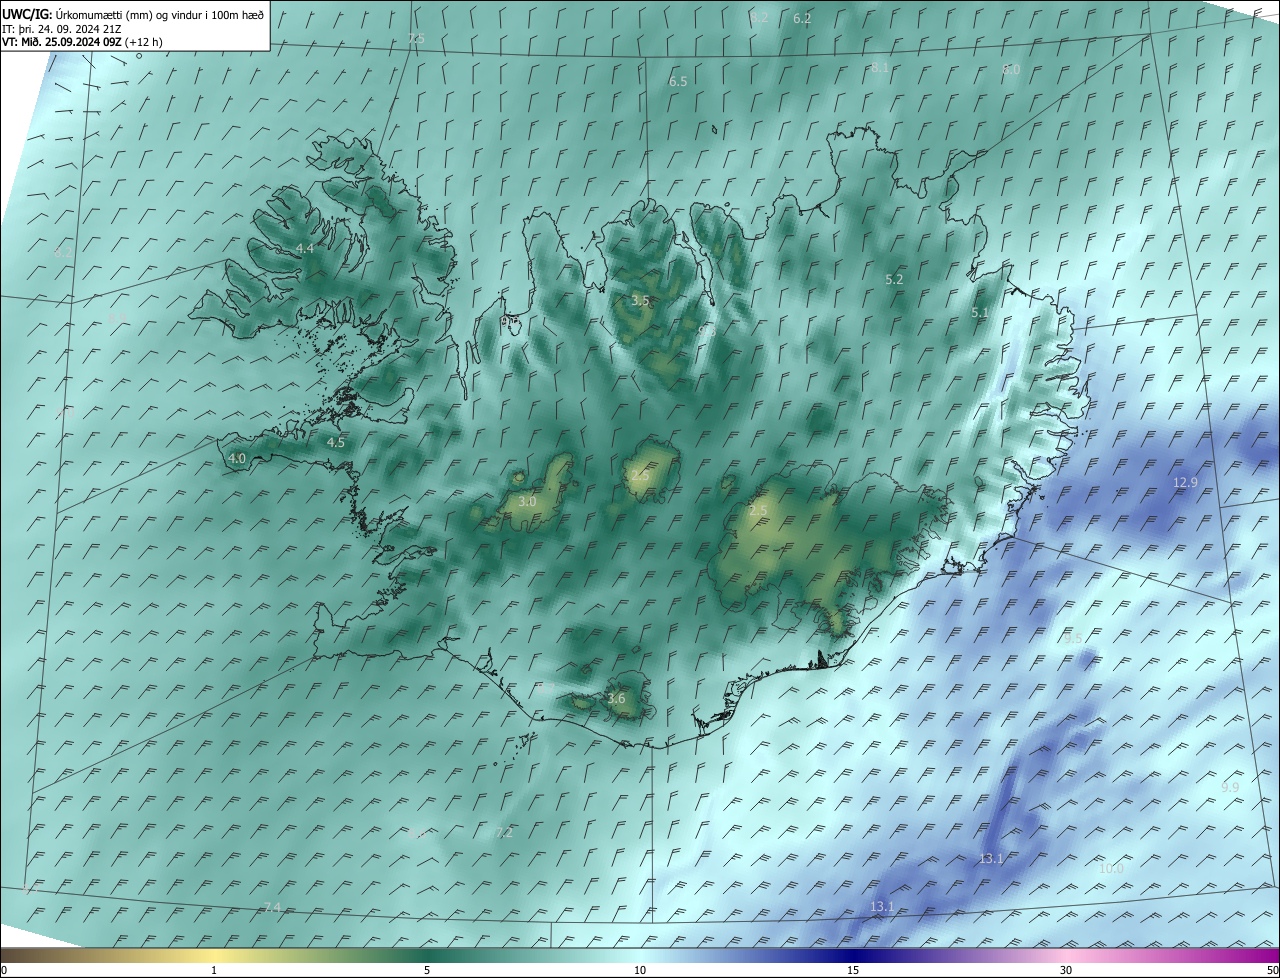1280x978 pixels.
Task: Click the colorbar tick label '30'
Action: [x=1066, y=970]
